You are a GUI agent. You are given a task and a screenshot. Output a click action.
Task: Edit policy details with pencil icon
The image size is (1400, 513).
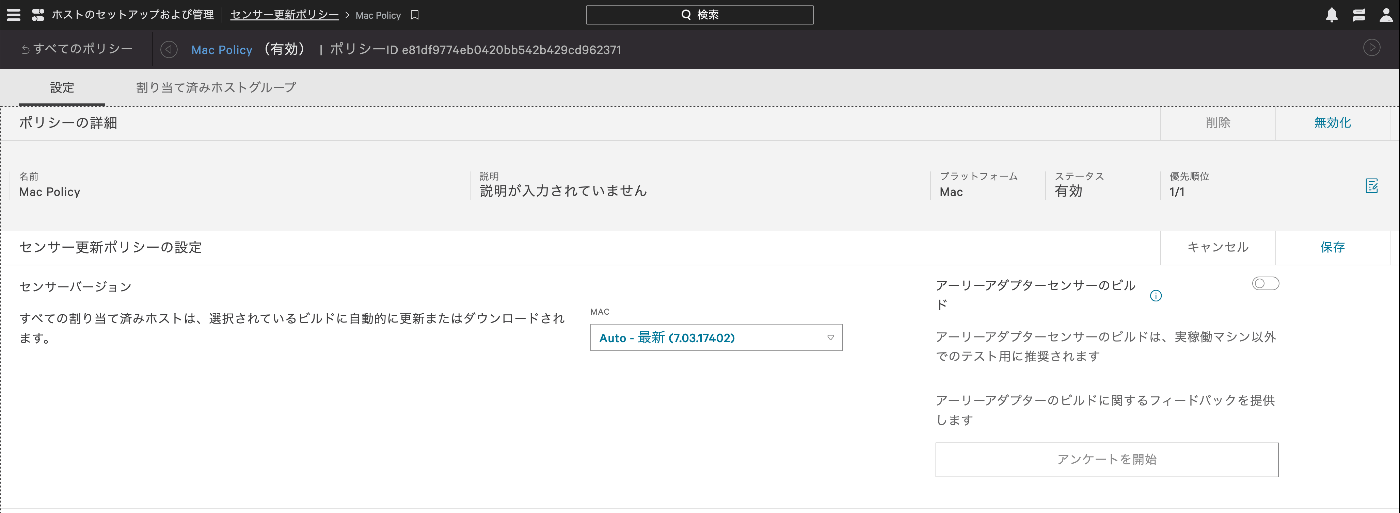(x=1372, y=185)
